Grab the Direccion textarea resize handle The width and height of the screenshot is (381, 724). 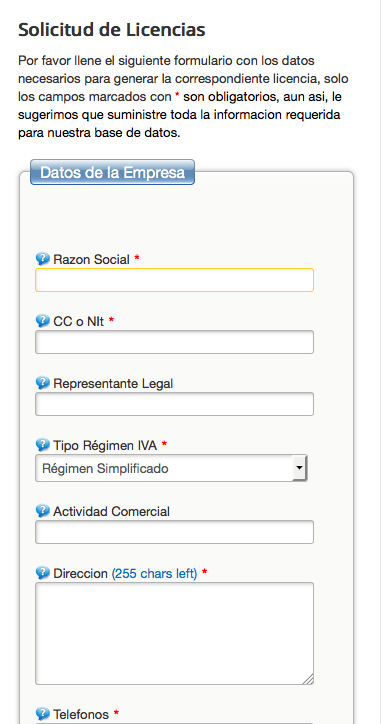[x=308, y=679]
